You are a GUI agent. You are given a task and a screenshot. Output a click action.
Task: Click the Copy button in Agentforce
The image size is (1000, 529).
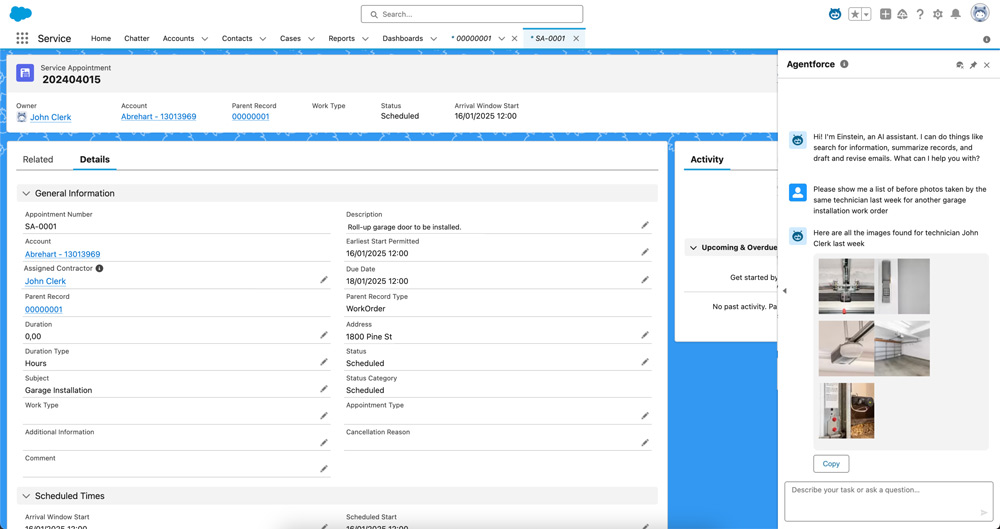(831, 464)
